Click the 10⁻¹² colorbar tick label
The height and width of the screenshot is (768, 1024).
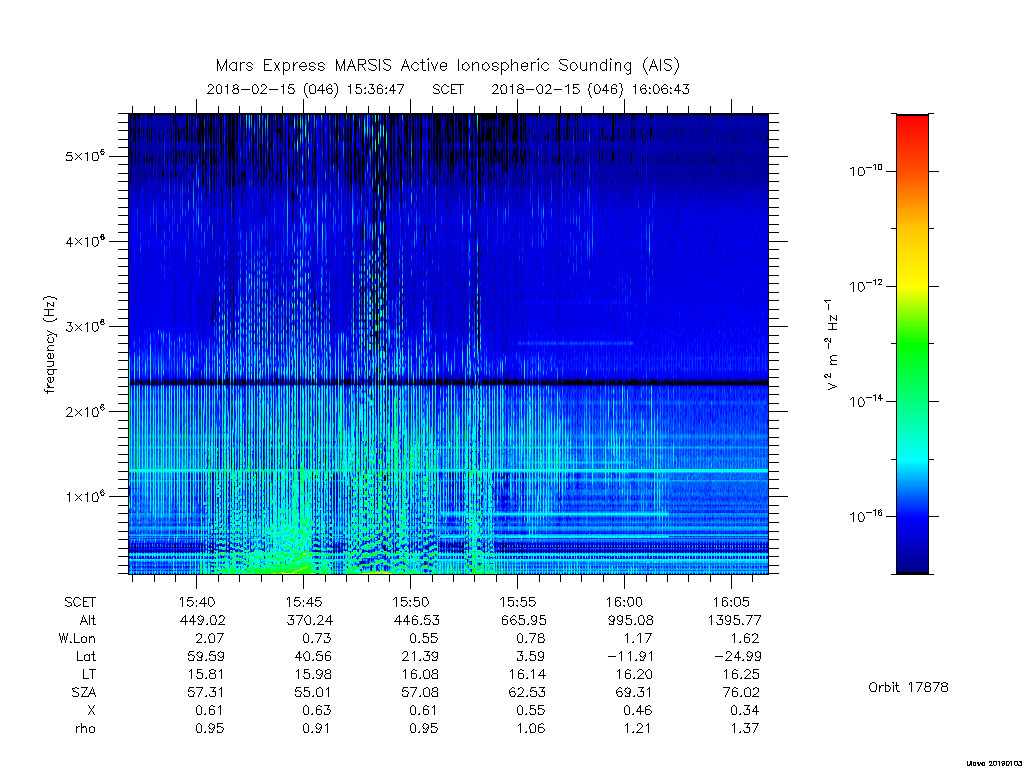point(866,286)
